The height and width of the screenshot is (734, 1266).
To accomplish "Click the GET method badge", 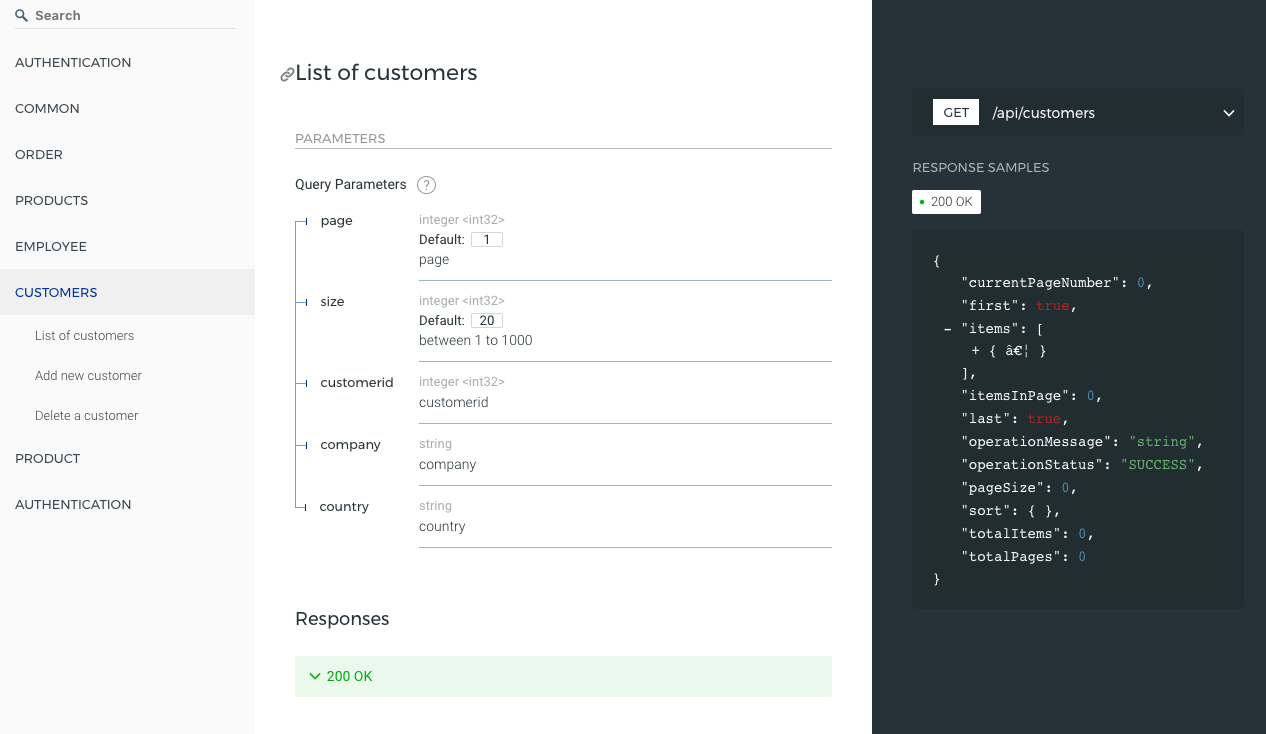I will (956, 113).
